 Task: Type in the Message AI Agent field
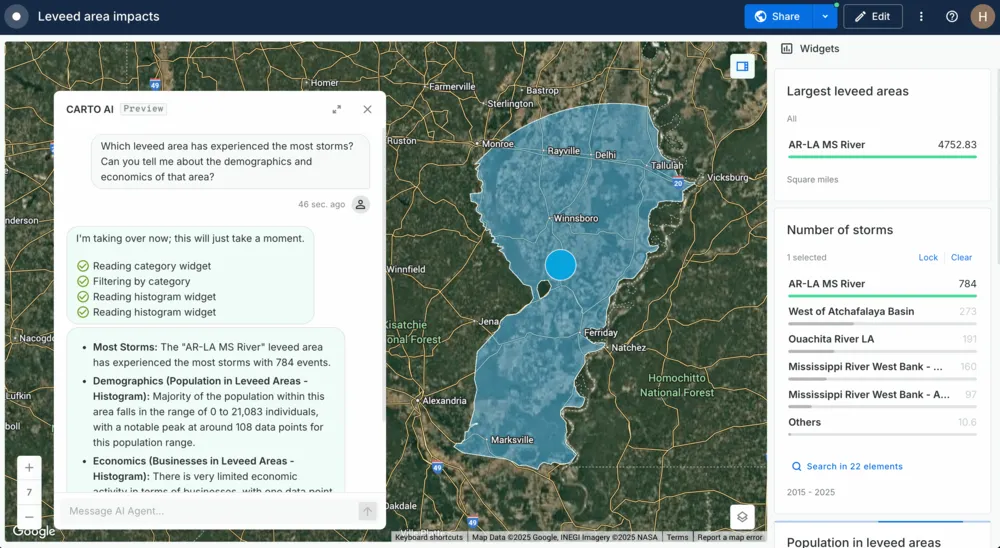click(205, 511)
